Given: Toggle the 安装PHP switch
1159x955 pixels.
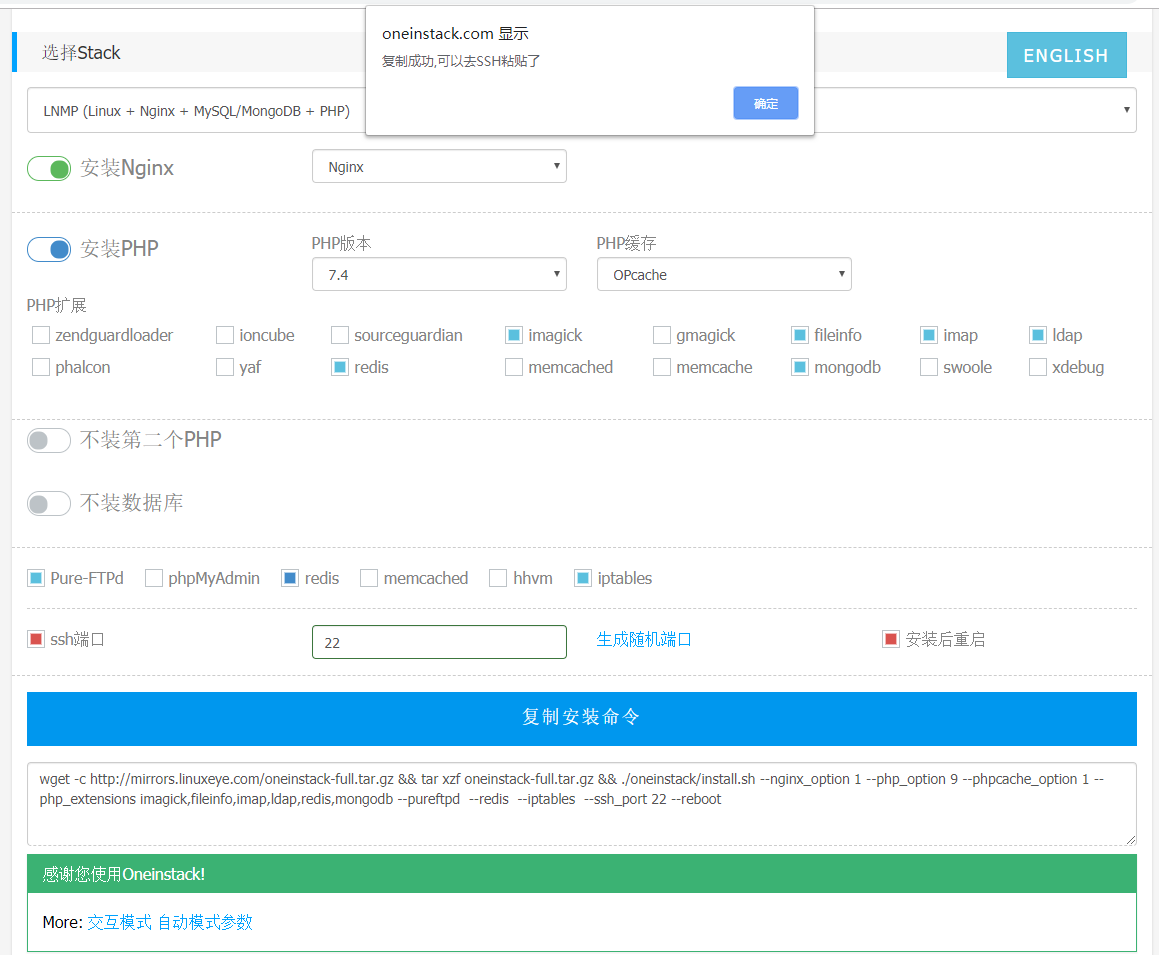Looking at the screenshot, I should click(49, 249).
